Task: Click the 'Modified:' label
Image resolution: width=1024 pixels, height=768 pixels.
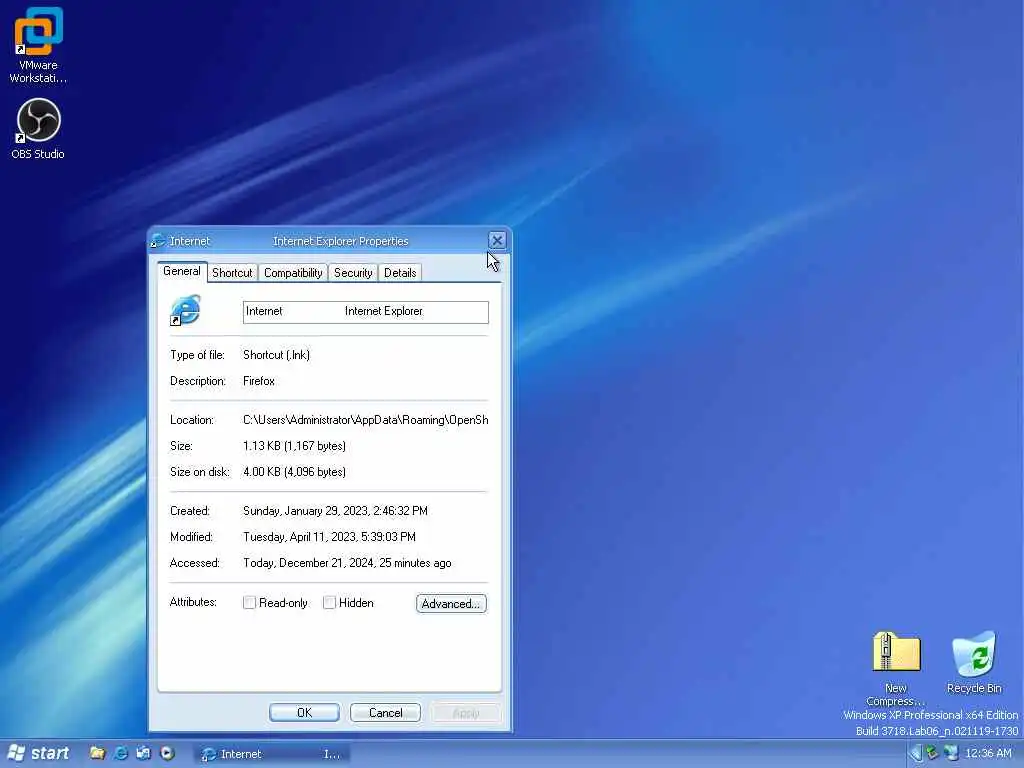Action: (191, 537)
